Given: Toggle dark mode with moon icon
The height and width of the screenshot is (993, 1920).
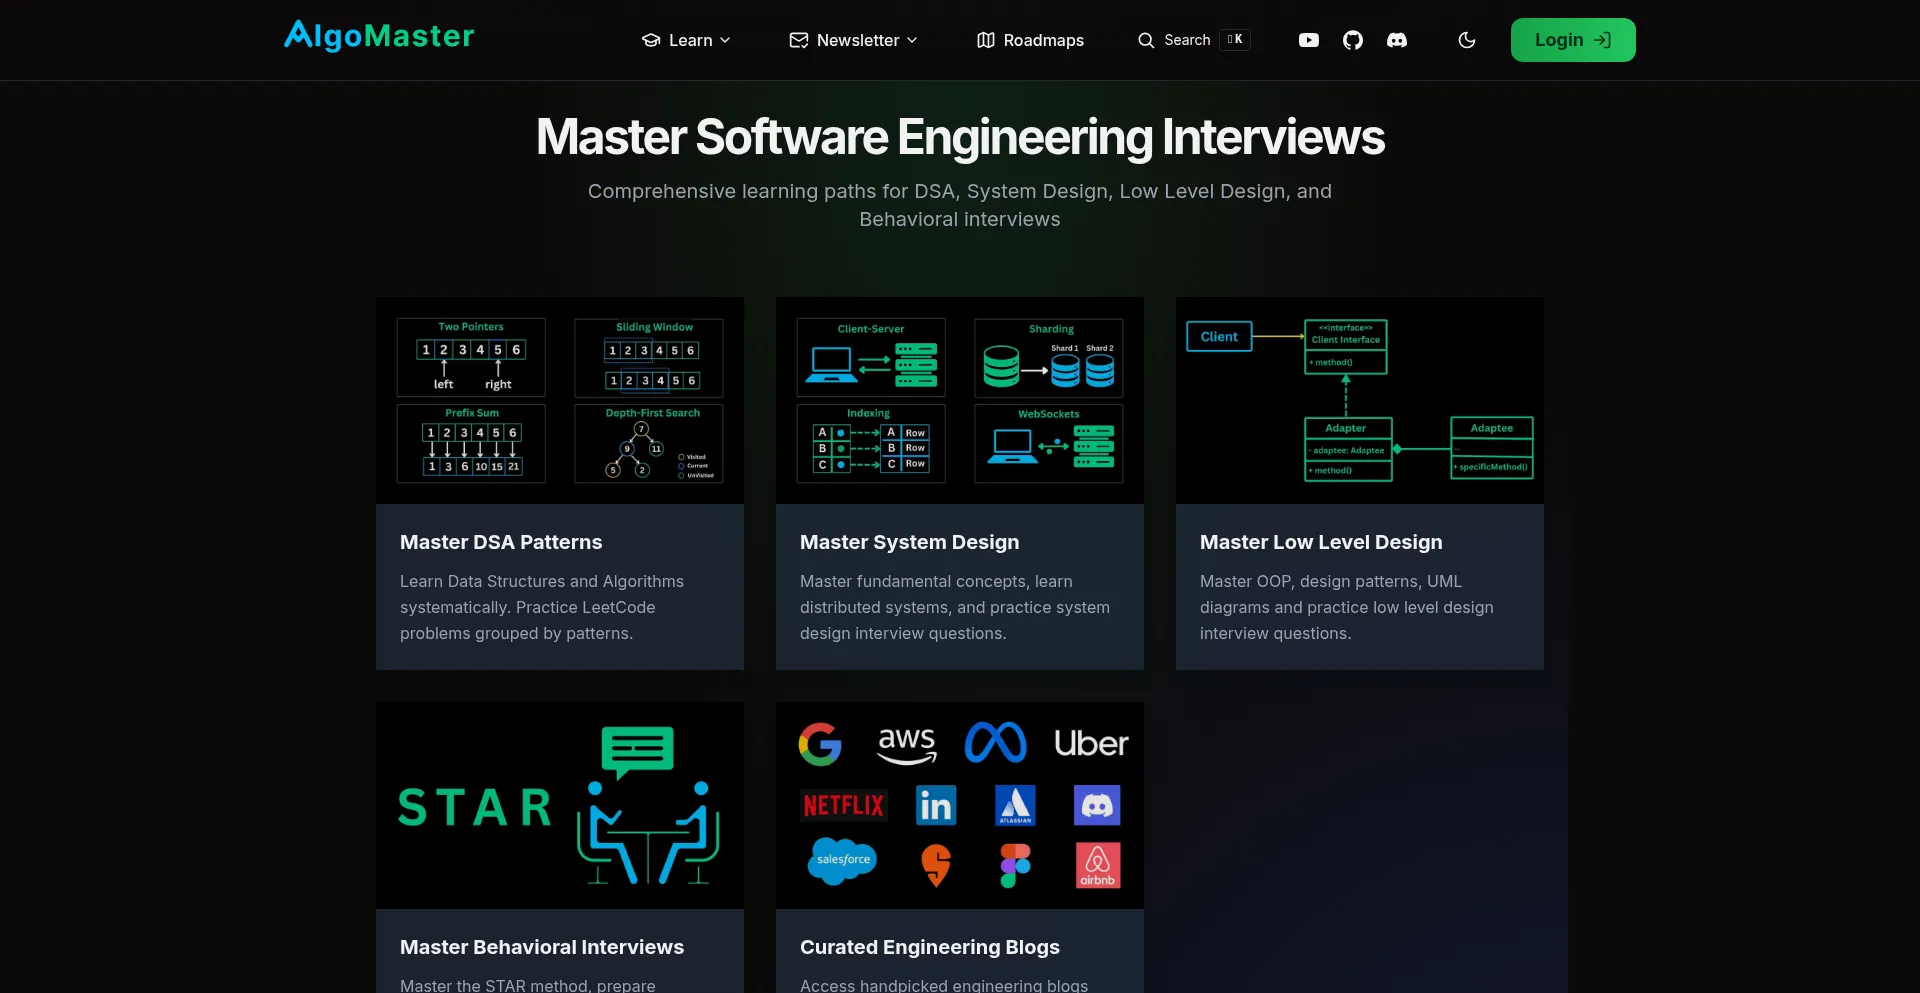Looking at the screenshot, I should 1467,40.
